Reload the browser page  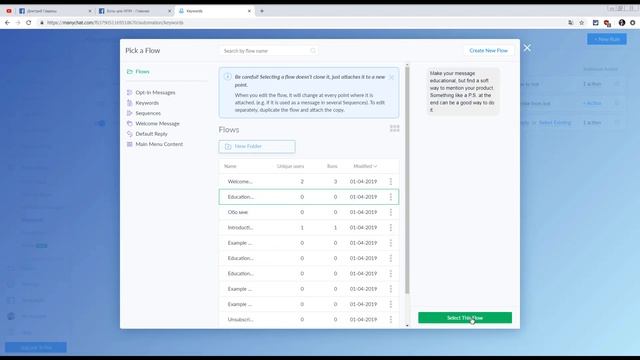[x=29, y=22]
